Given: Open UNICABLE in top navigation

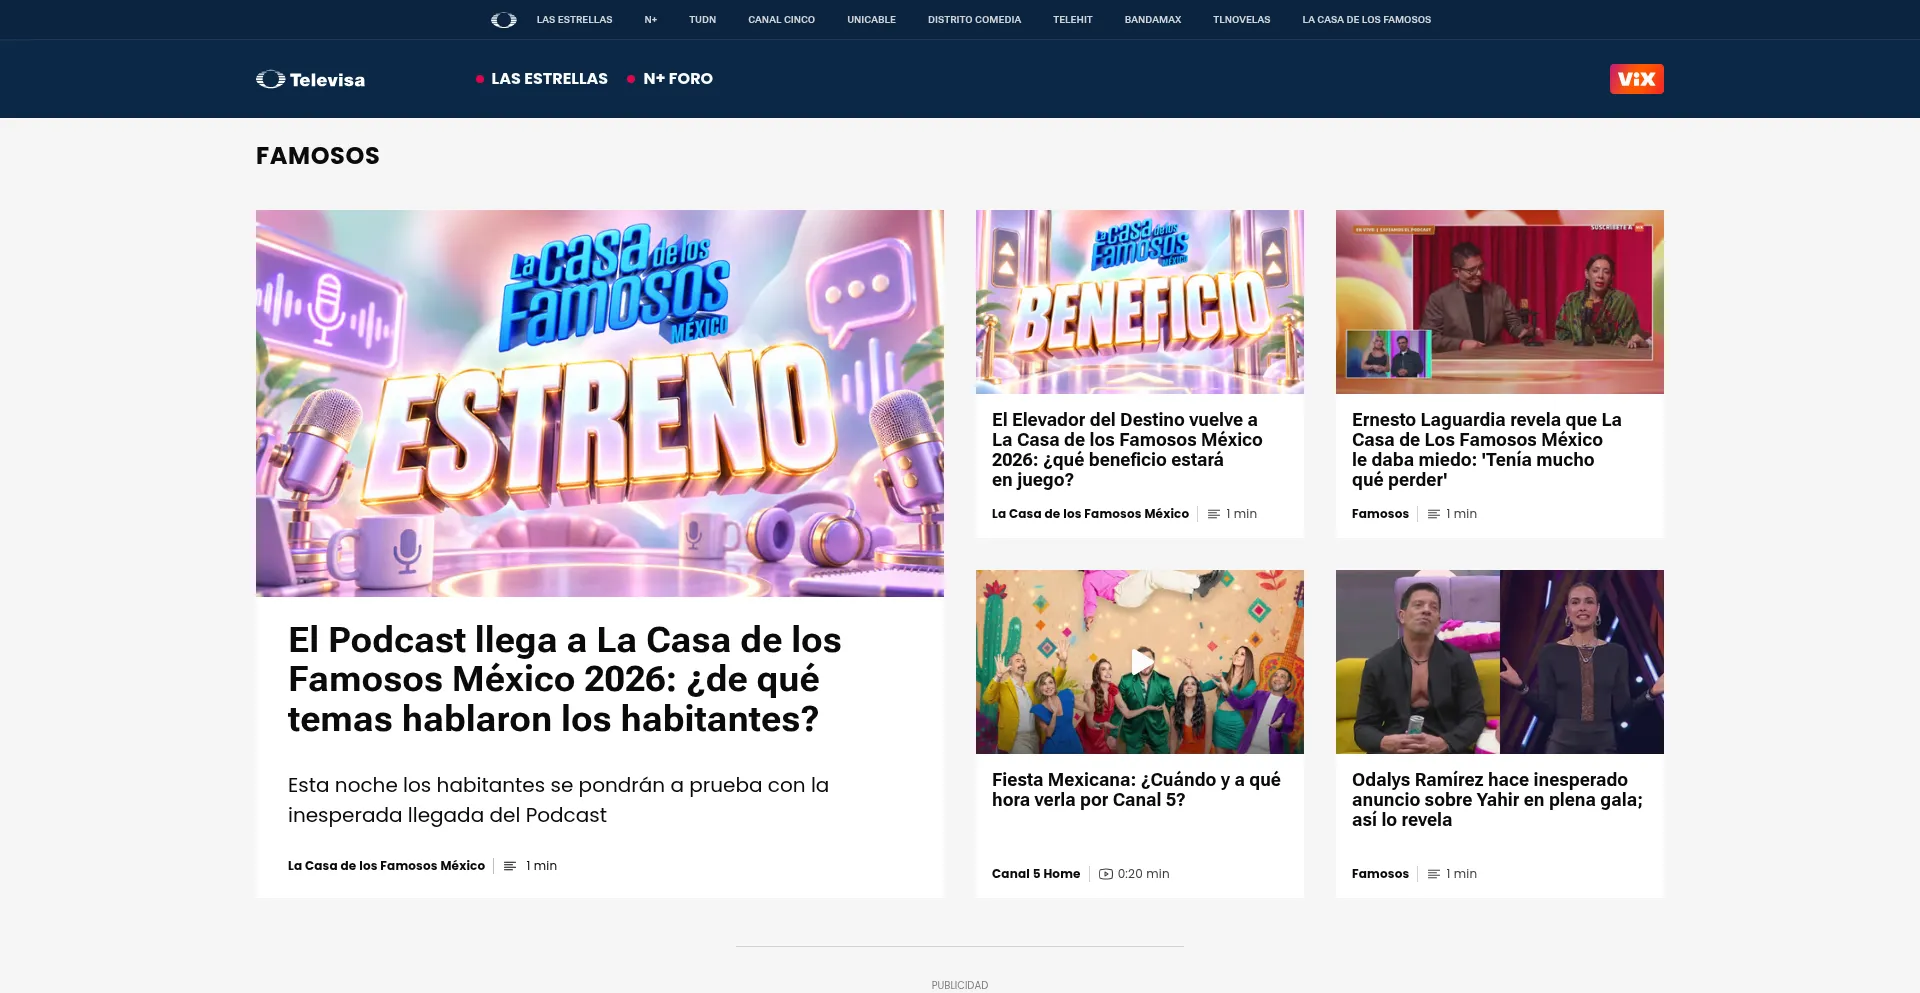Looking at the screenshot, I should (871, 20).
